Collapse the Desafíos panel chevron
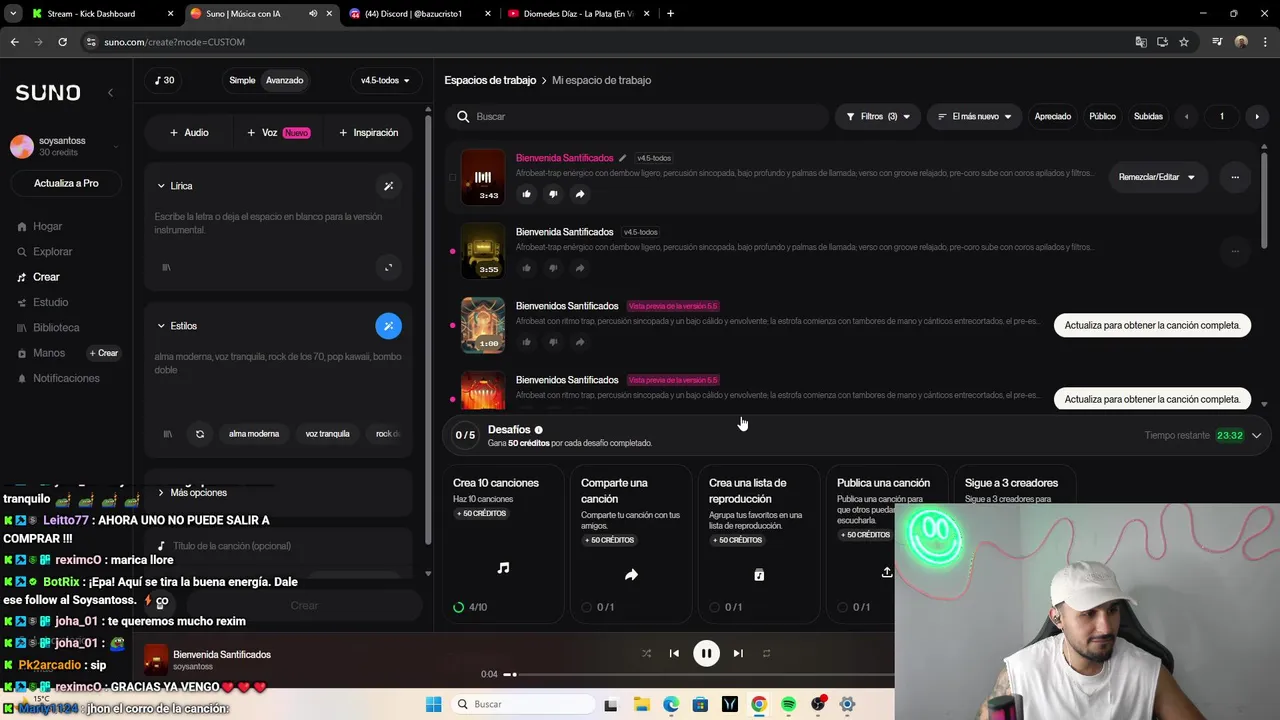 (1257, 436)
